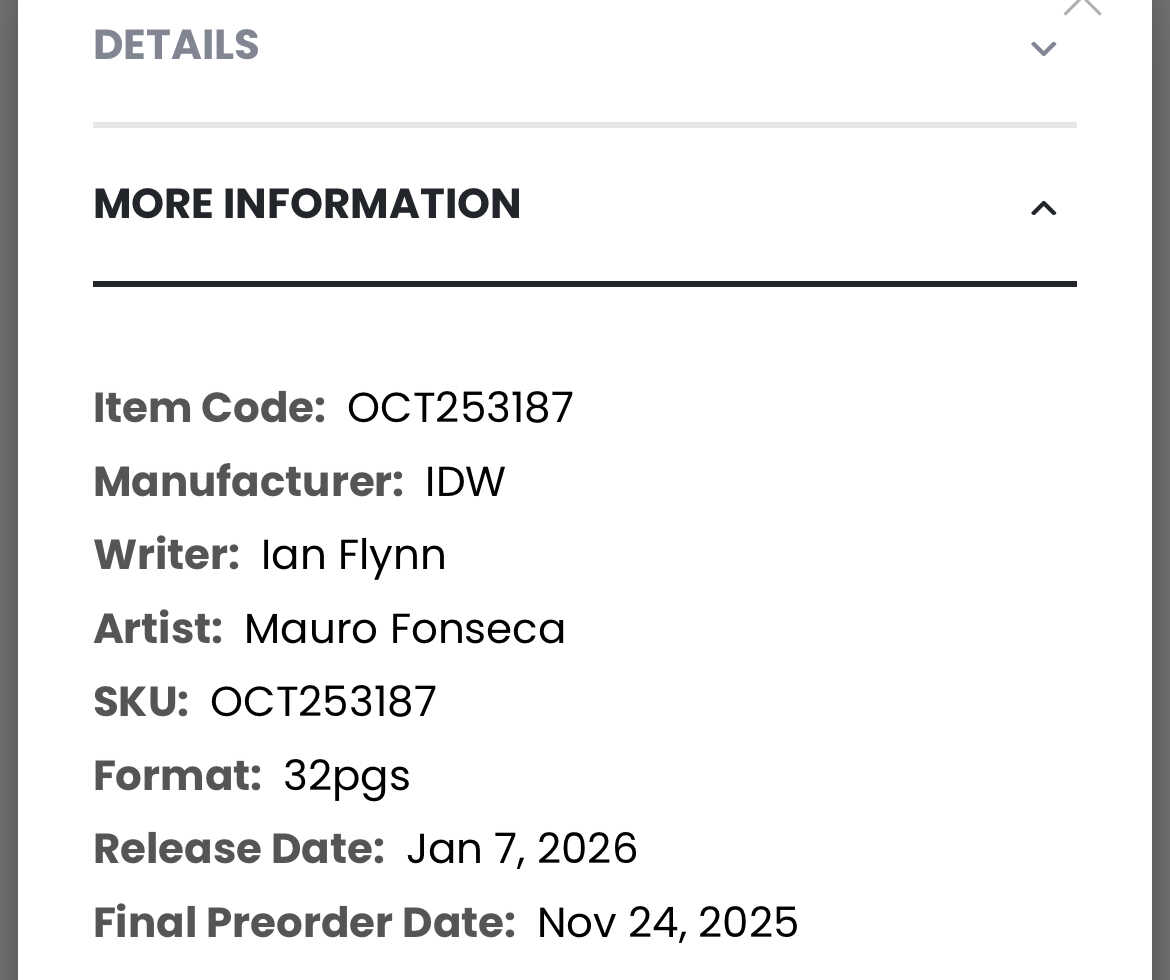The width and height of the screenshot is (1170, 980).
Task: Click the Release Date label
Action: click(239, 849)
